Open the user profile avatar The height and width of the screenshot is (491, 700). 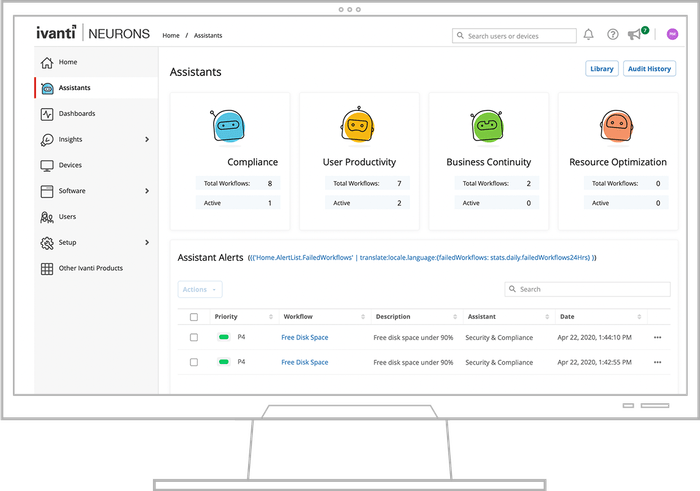pos(672,34)
